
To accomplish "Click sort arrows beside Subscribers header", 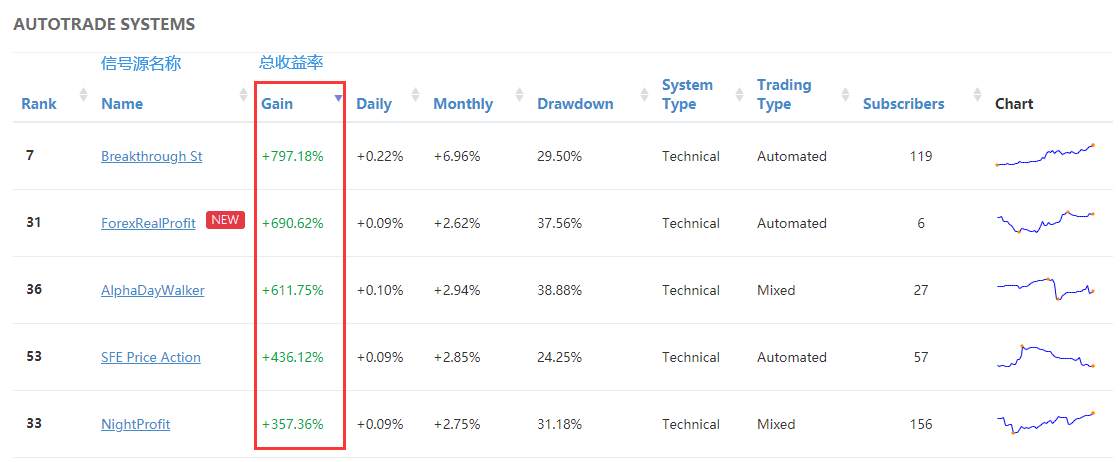I will (978, 94).
